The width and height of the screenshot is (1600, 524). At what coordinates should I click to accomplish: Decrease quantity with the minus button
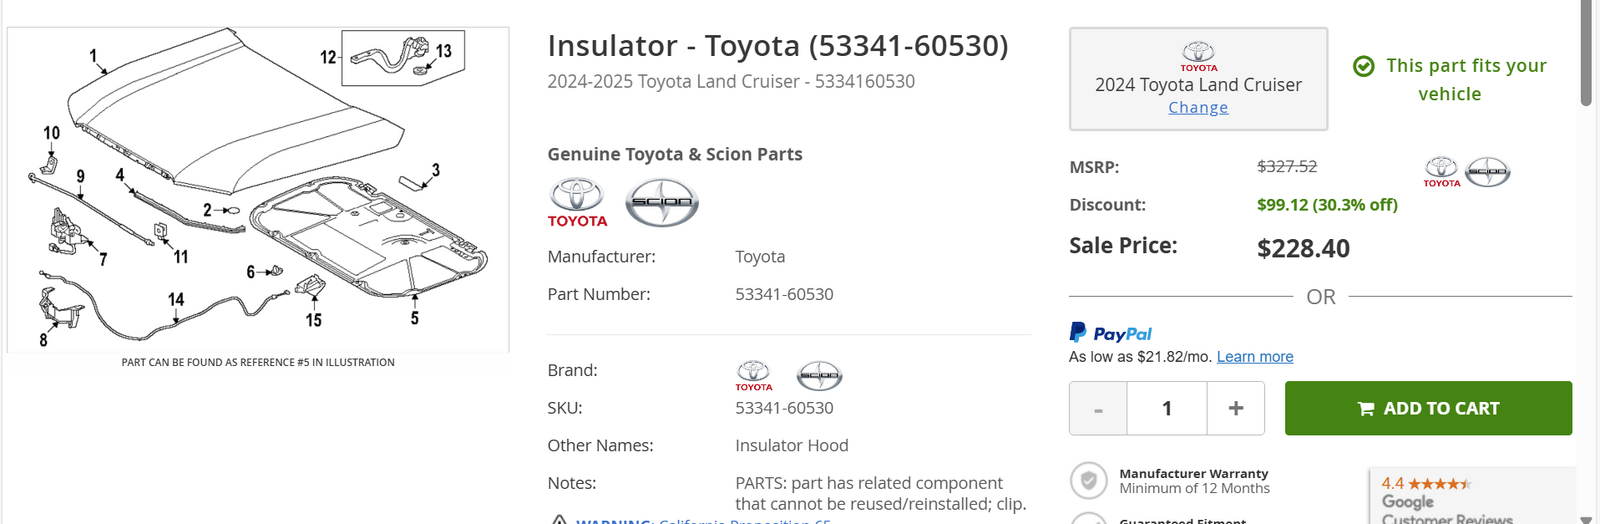(x=1098, y=408)
